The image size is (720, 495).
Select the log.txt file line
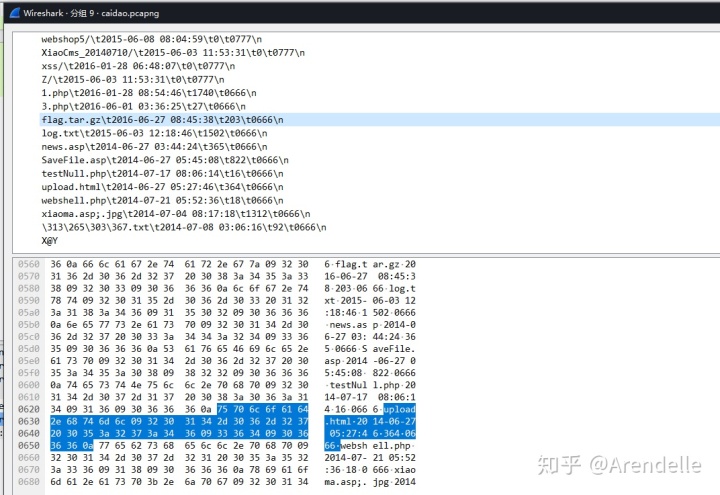(154, 133)
